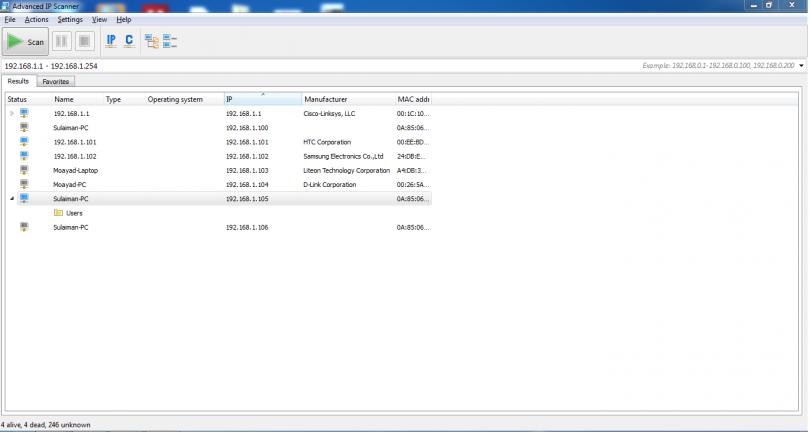Open the Settings menu
This screenshot has width=810, height=432.
point(70,20)
